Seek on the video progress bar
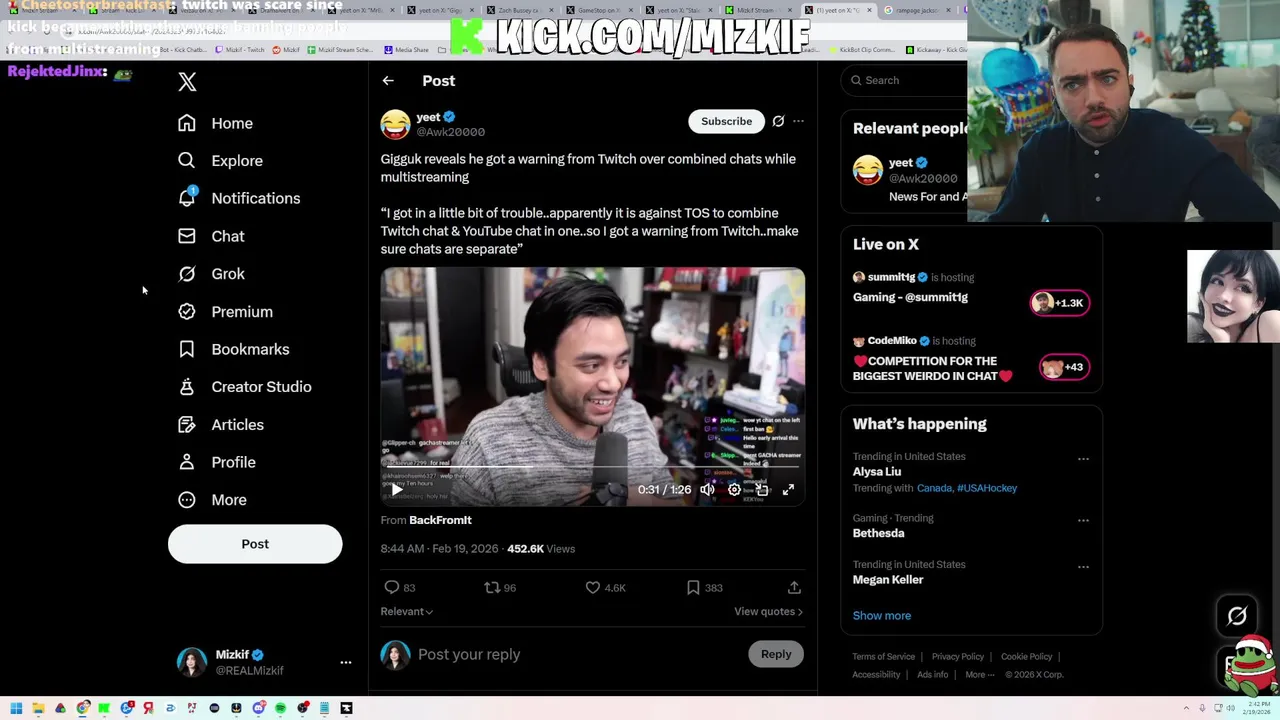Image resolution: width=1280 pixels, height=720 pixels. coord(592,467)
